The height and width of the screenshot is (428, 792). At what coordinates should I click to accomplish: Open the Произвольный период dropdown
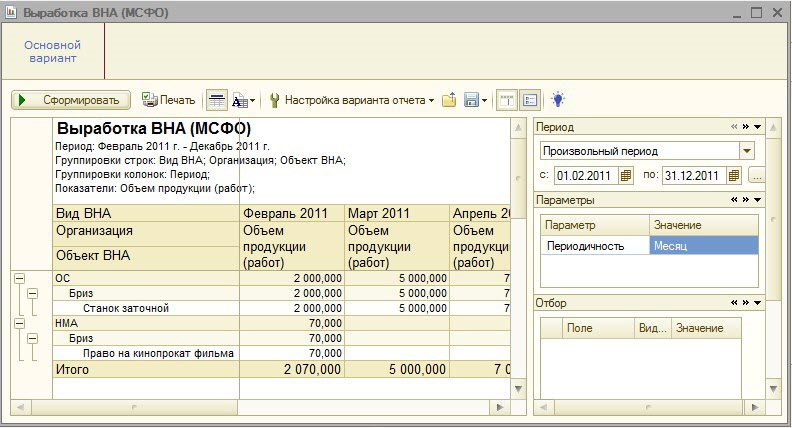746,150
